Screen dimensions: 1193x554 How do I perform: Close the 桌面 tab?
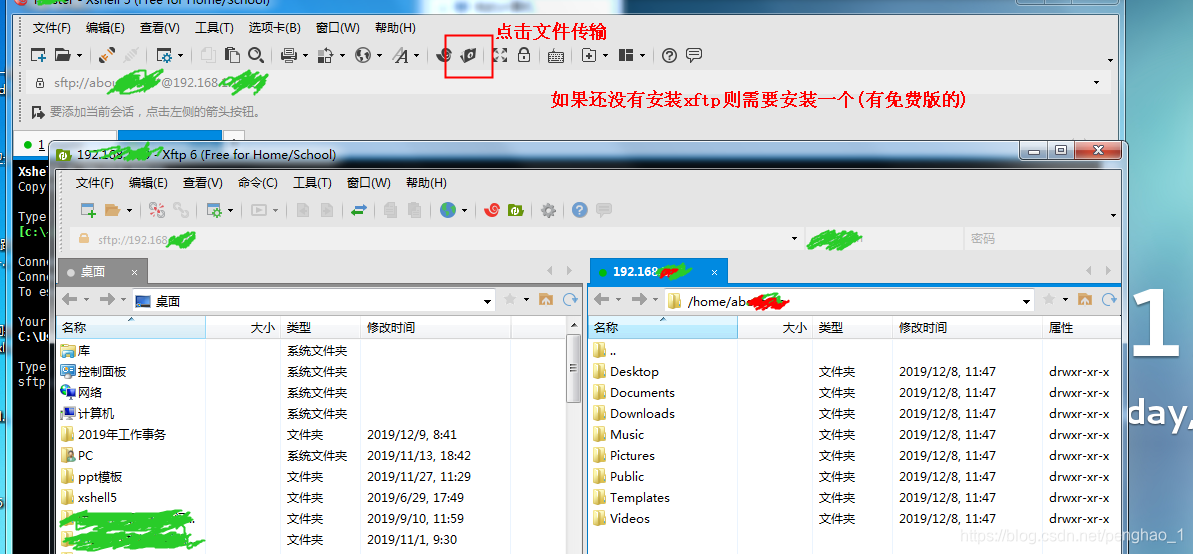pyautogui.click(x=135, y=272)
